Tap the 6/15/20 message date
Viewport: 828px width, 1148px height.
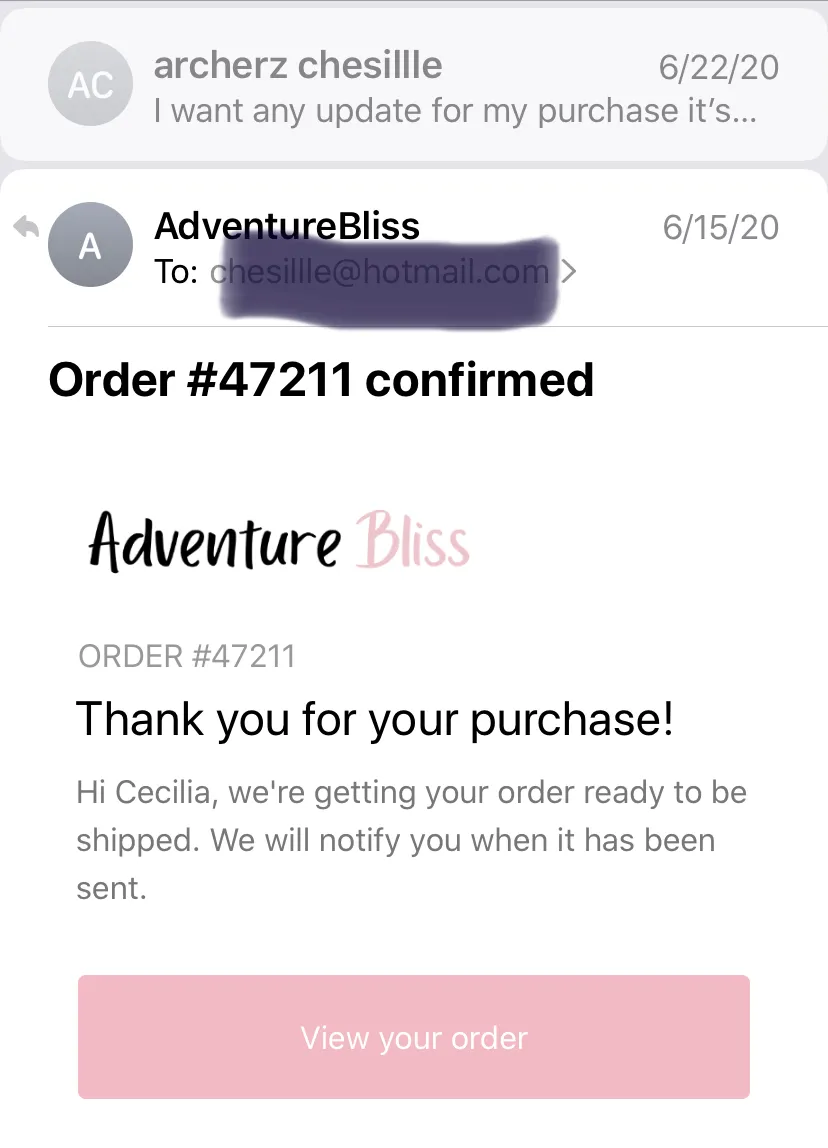point(720,228)
